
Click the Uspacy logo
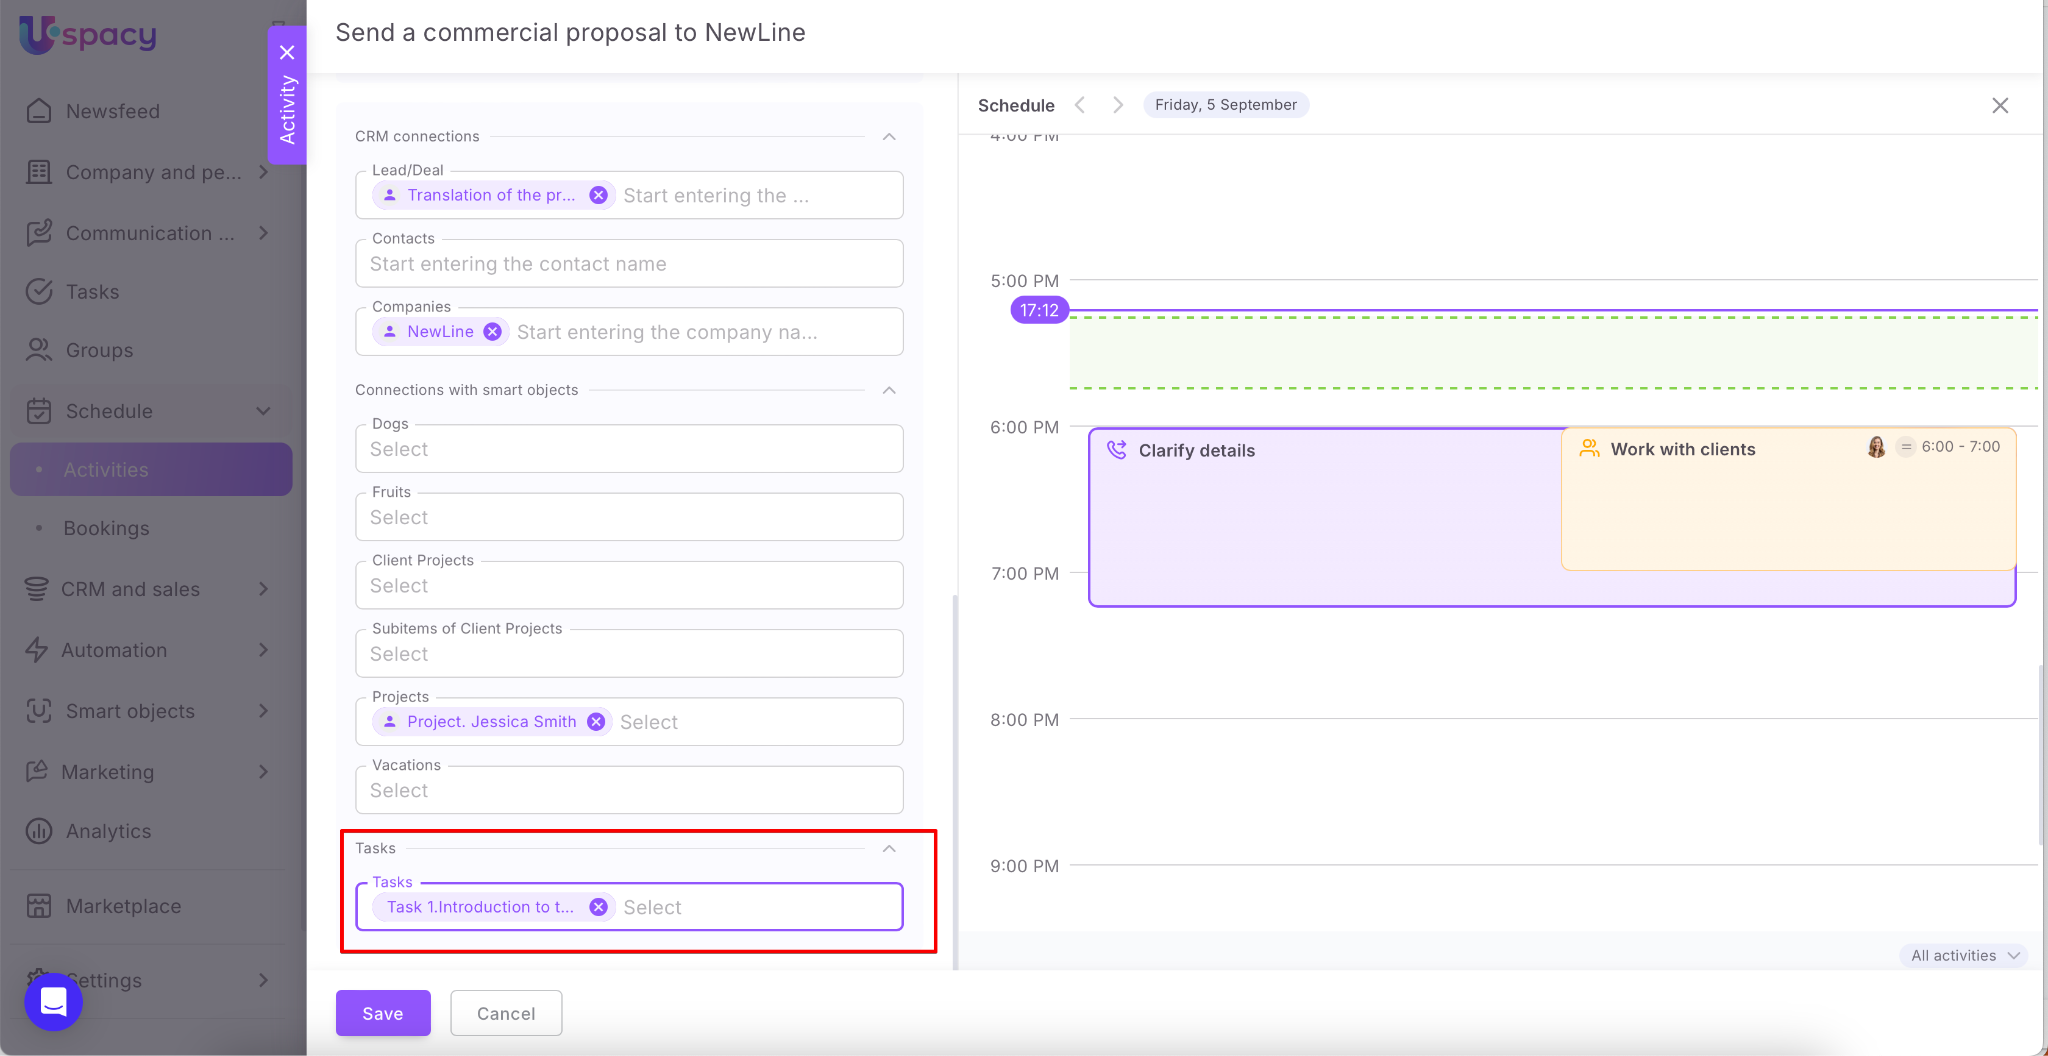(88, 35)
